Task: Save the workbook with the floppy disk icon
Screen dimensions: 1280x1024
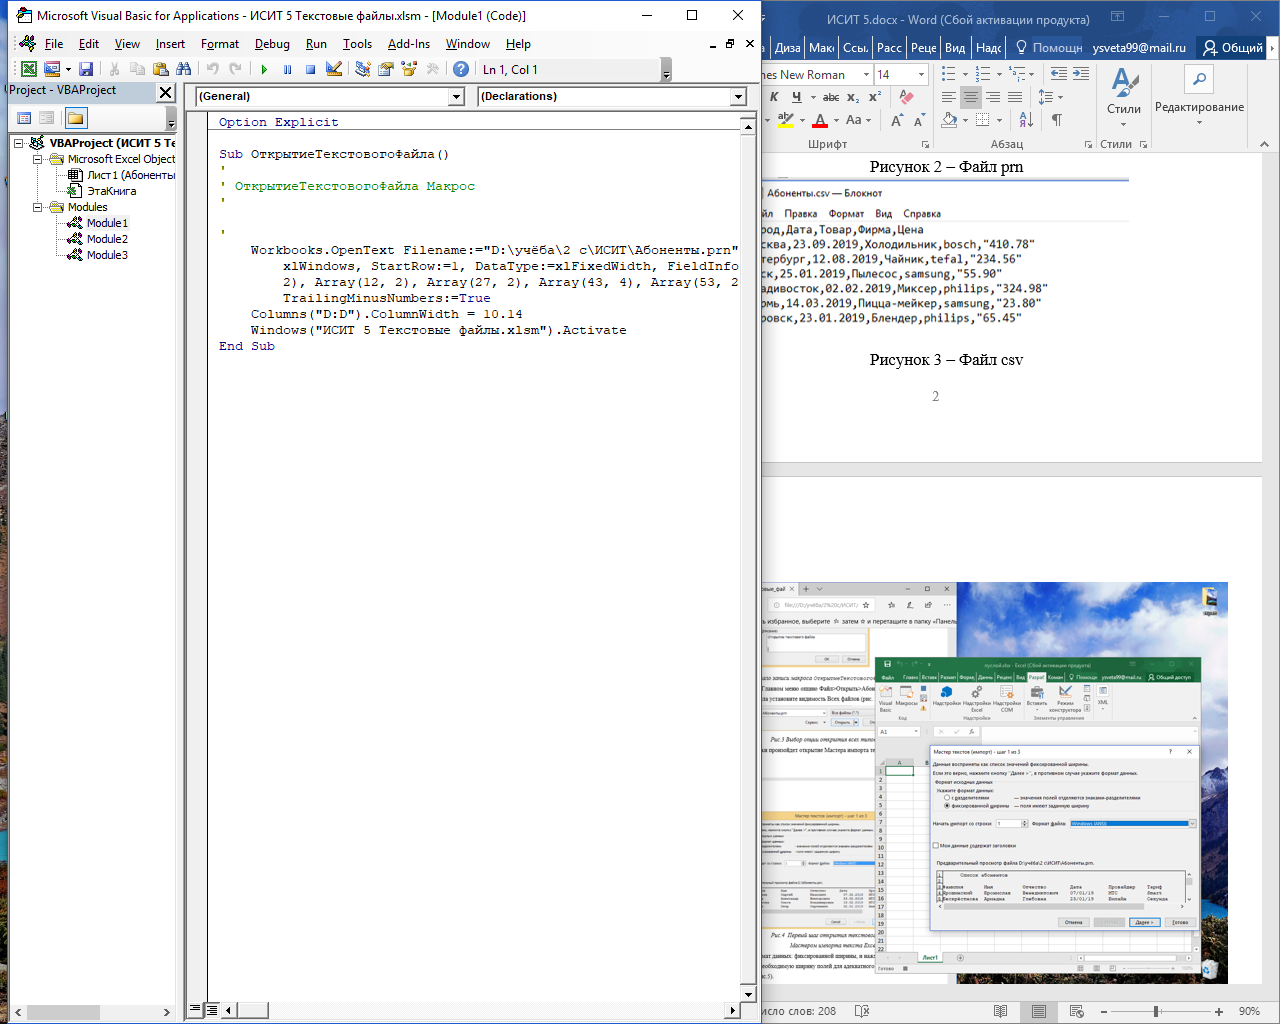Action: (86, 69)
